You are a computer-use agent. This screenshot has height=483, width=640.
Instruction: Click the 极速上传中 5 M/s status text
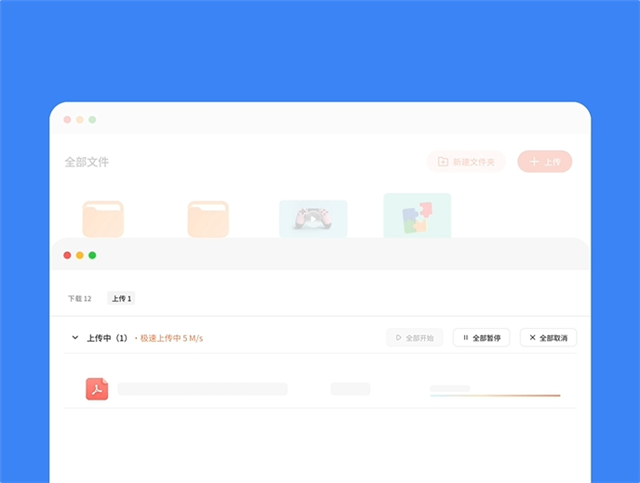coord(171,338)
